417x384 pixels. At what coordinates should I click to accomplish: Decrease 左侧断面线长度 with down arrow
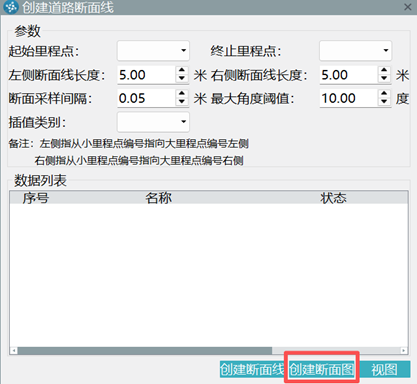(182, 78)
